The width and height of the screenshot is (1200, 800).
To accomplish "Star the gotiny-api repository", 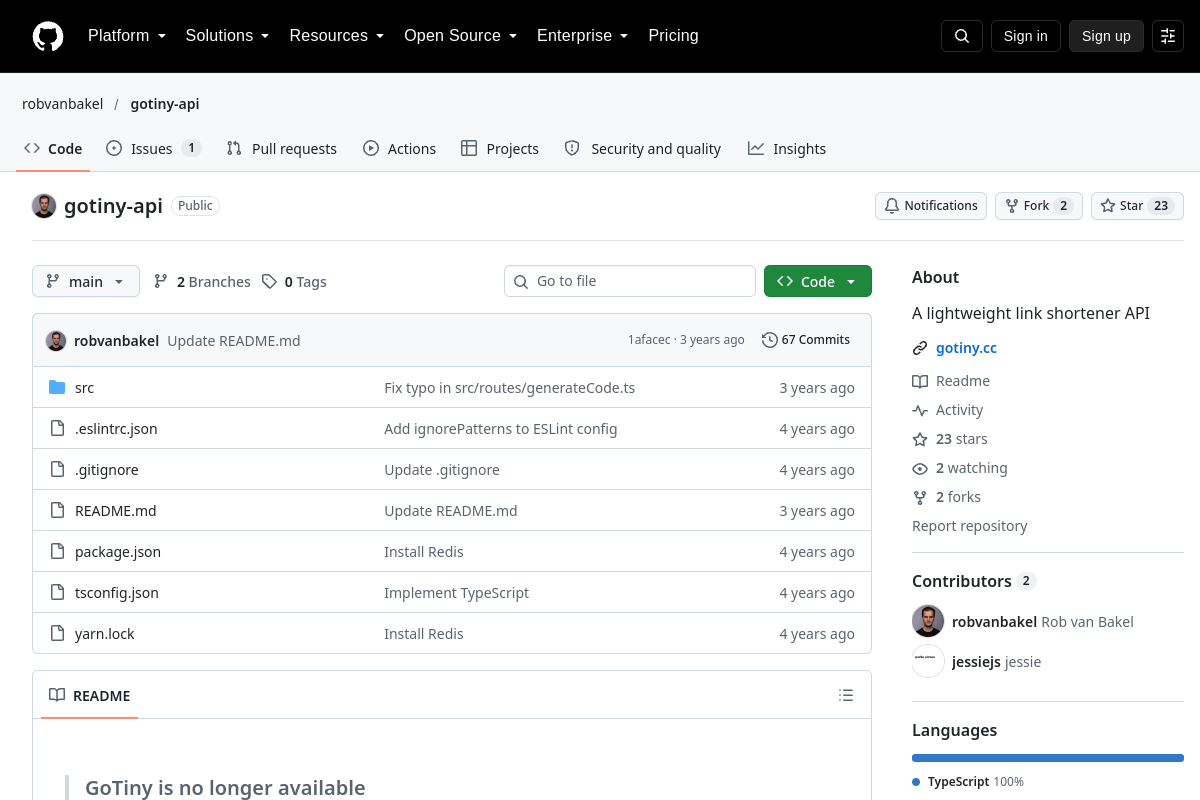I will [x=1137, y=206].
